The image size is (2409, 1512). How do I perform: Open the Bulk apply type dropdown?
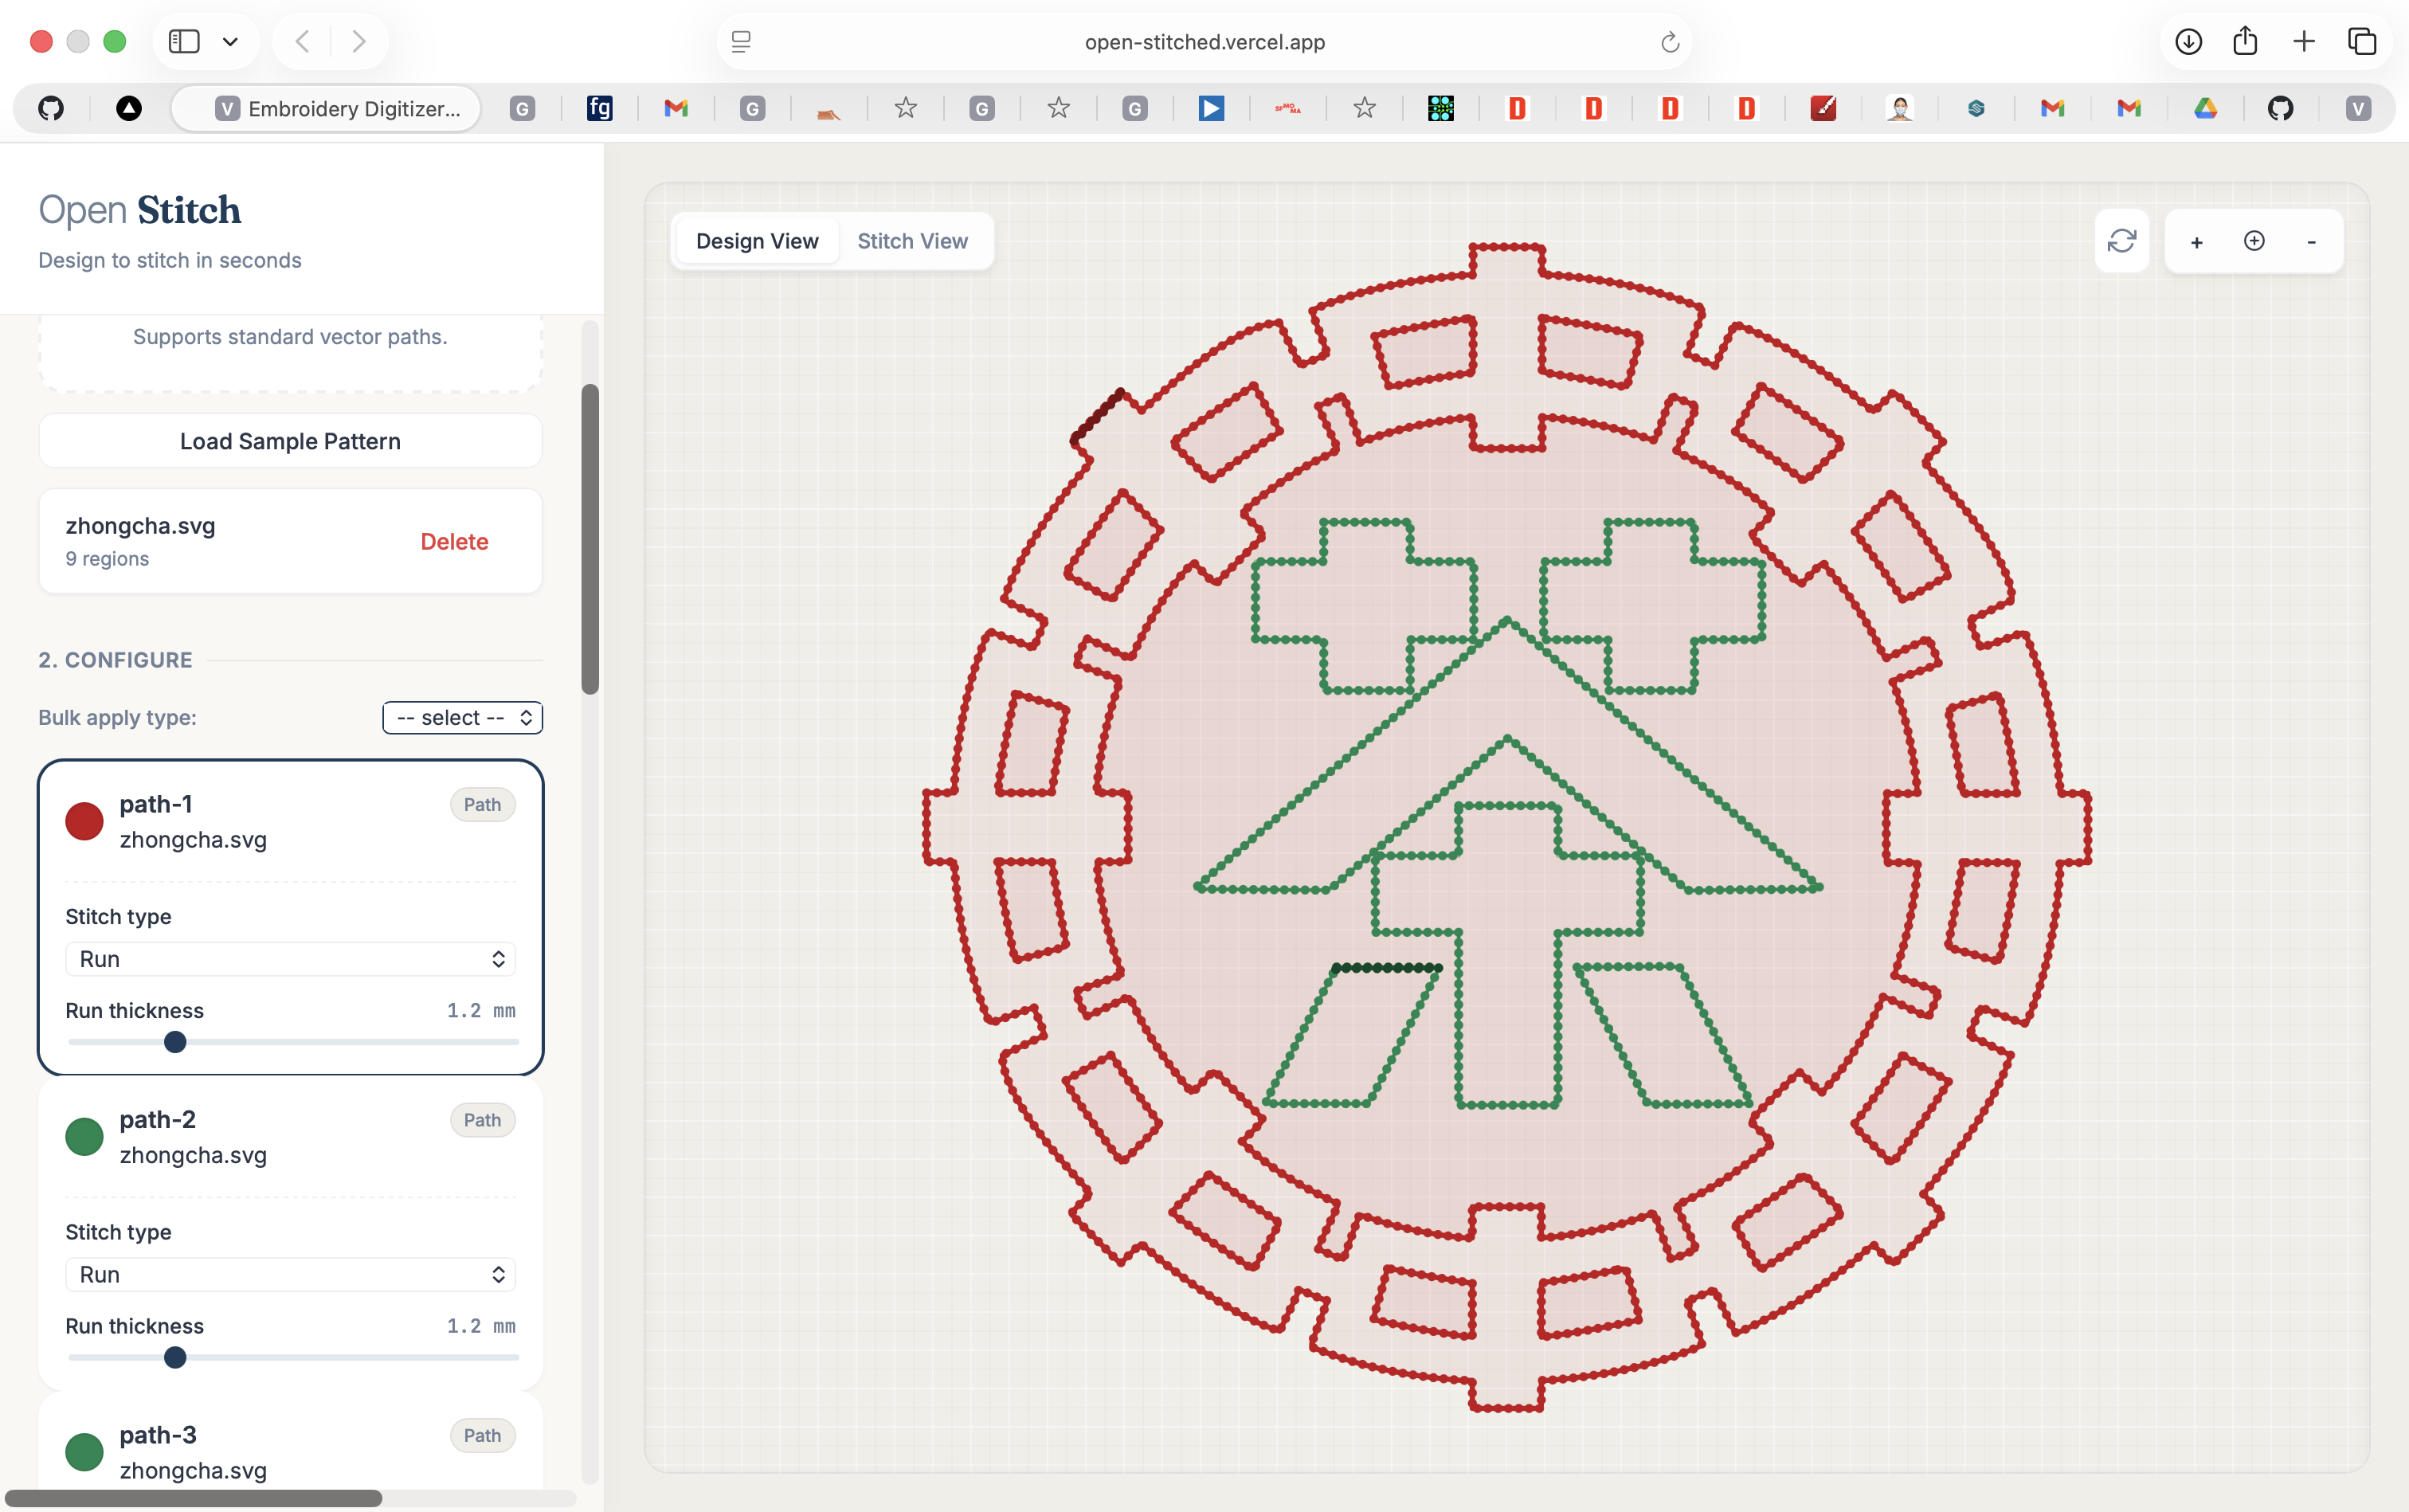click(x=462, y=717)
